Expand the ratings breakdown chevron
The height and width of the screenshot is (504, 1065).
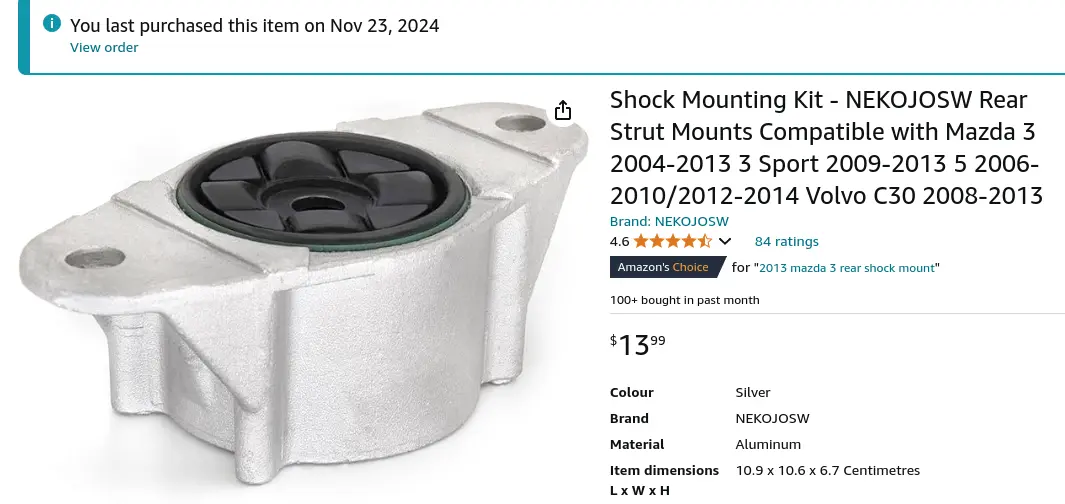[x=725, y=241]
